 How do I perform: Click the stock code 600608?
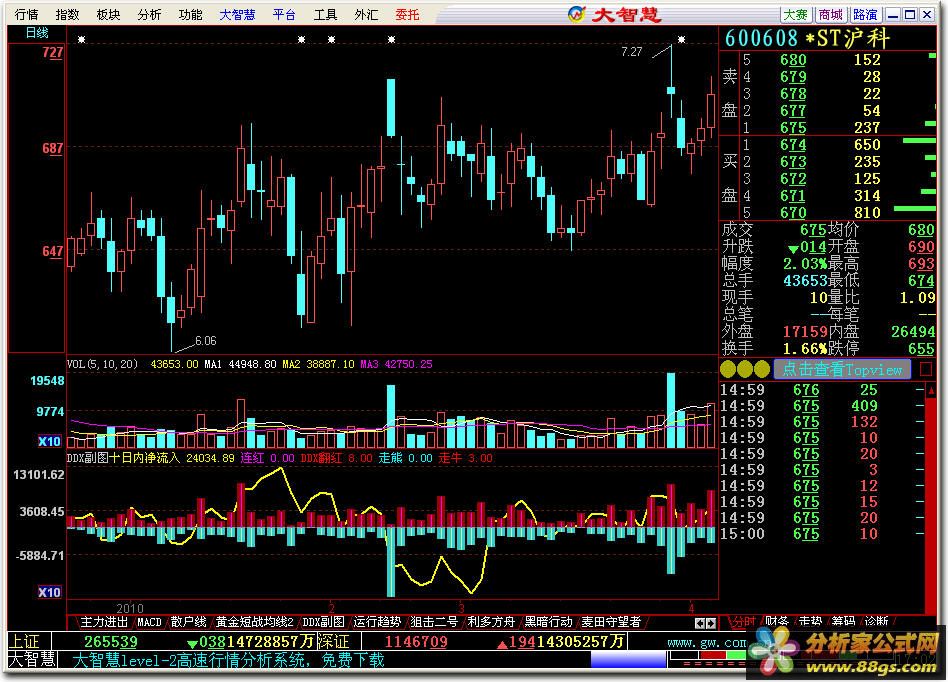(x=762, y=39)
